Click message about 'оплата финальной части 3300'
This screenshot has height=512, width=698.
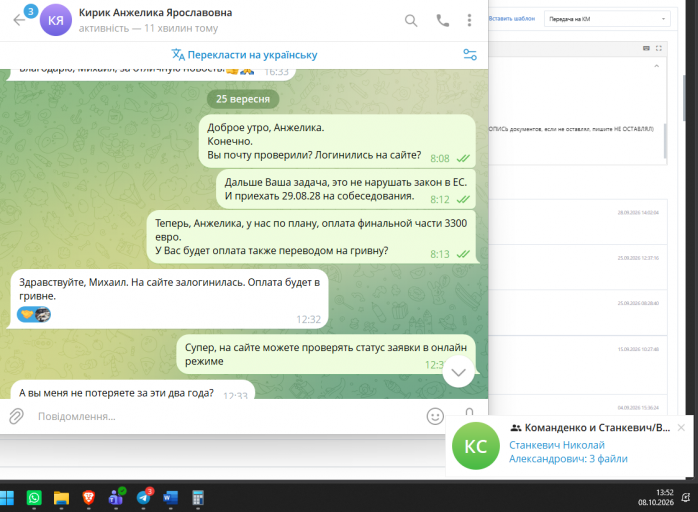[311, 237]
